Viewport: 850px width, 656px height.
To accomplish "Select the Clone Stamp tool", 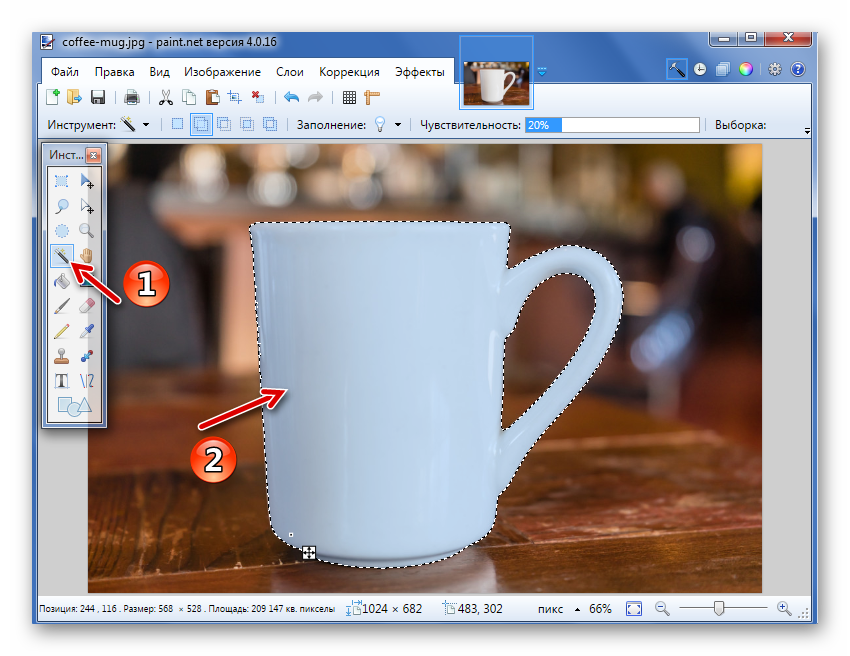I will tap(62, 355).
